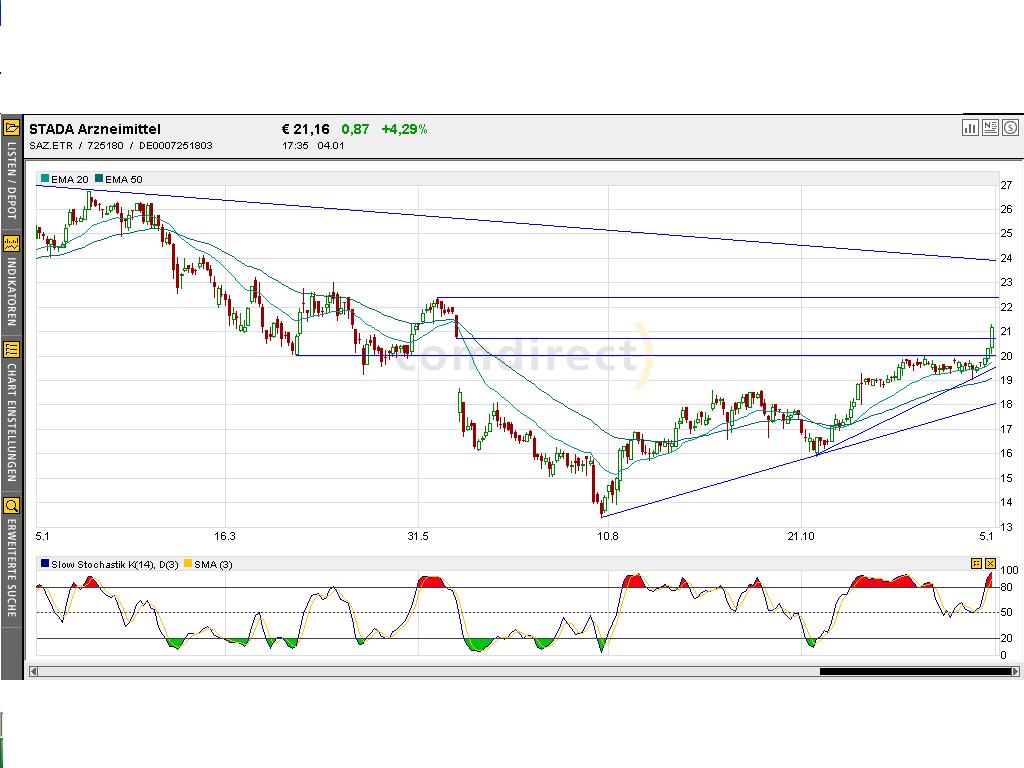Viewport: 1024px width, 768px height.
Task: Click the EMA 50 legend color swatch
Action: (x=99, y=178)
